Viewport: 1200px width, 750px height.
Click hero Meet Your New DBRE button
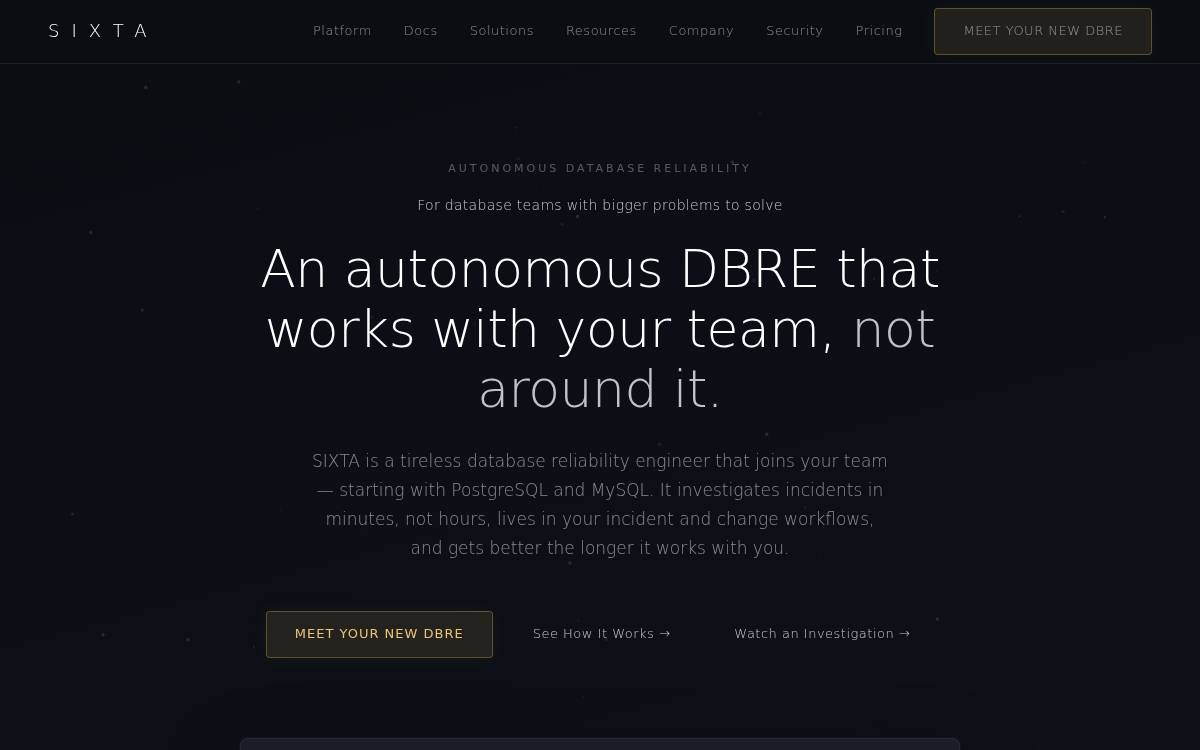pyautogui.click(x=379, y=634)
